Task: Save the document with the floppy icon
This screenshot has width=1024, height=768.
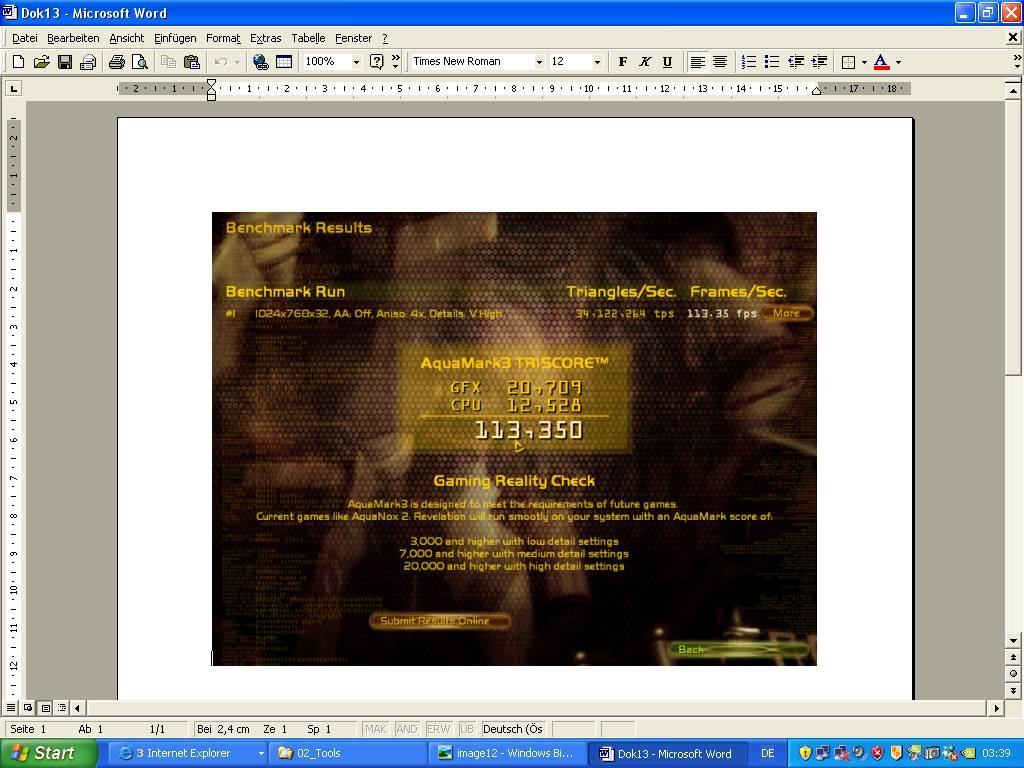Action: coord(65,62)
